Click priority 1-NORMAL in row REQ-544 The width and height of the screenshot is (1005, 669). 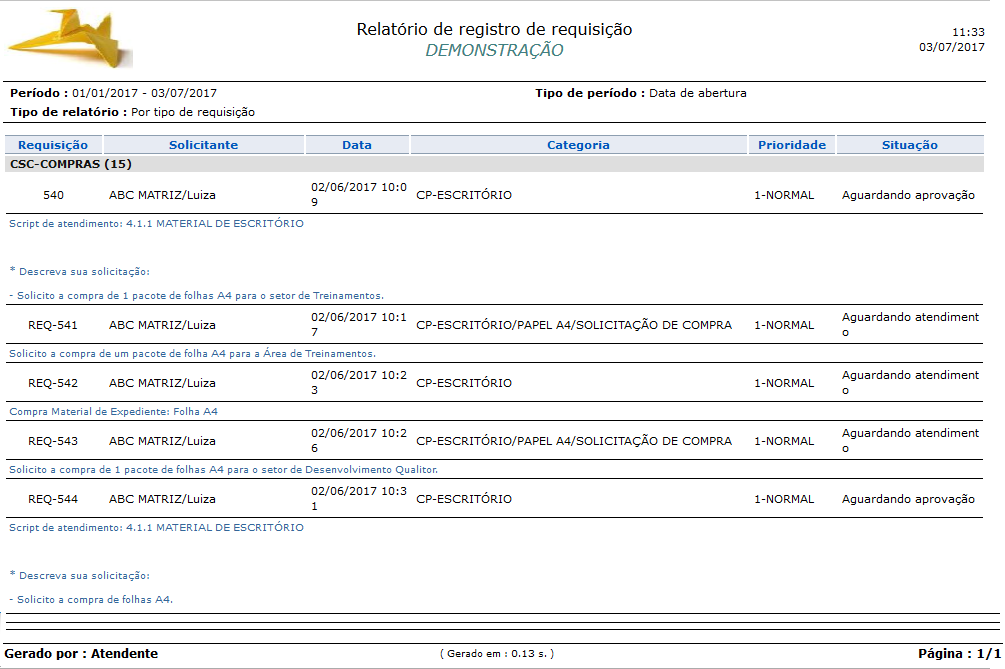[x=784, y=499]
